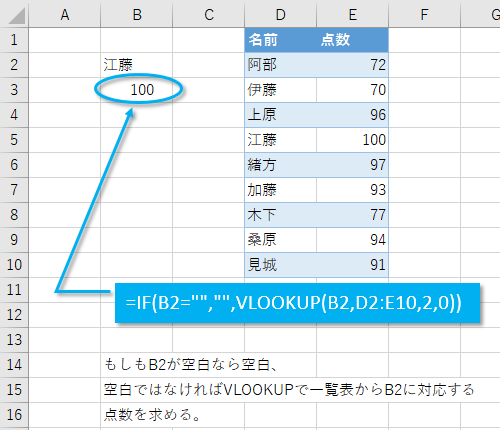The image size is (500, 430).
Task: Select the score cell 100 in column E
Action: click(353, 140)
